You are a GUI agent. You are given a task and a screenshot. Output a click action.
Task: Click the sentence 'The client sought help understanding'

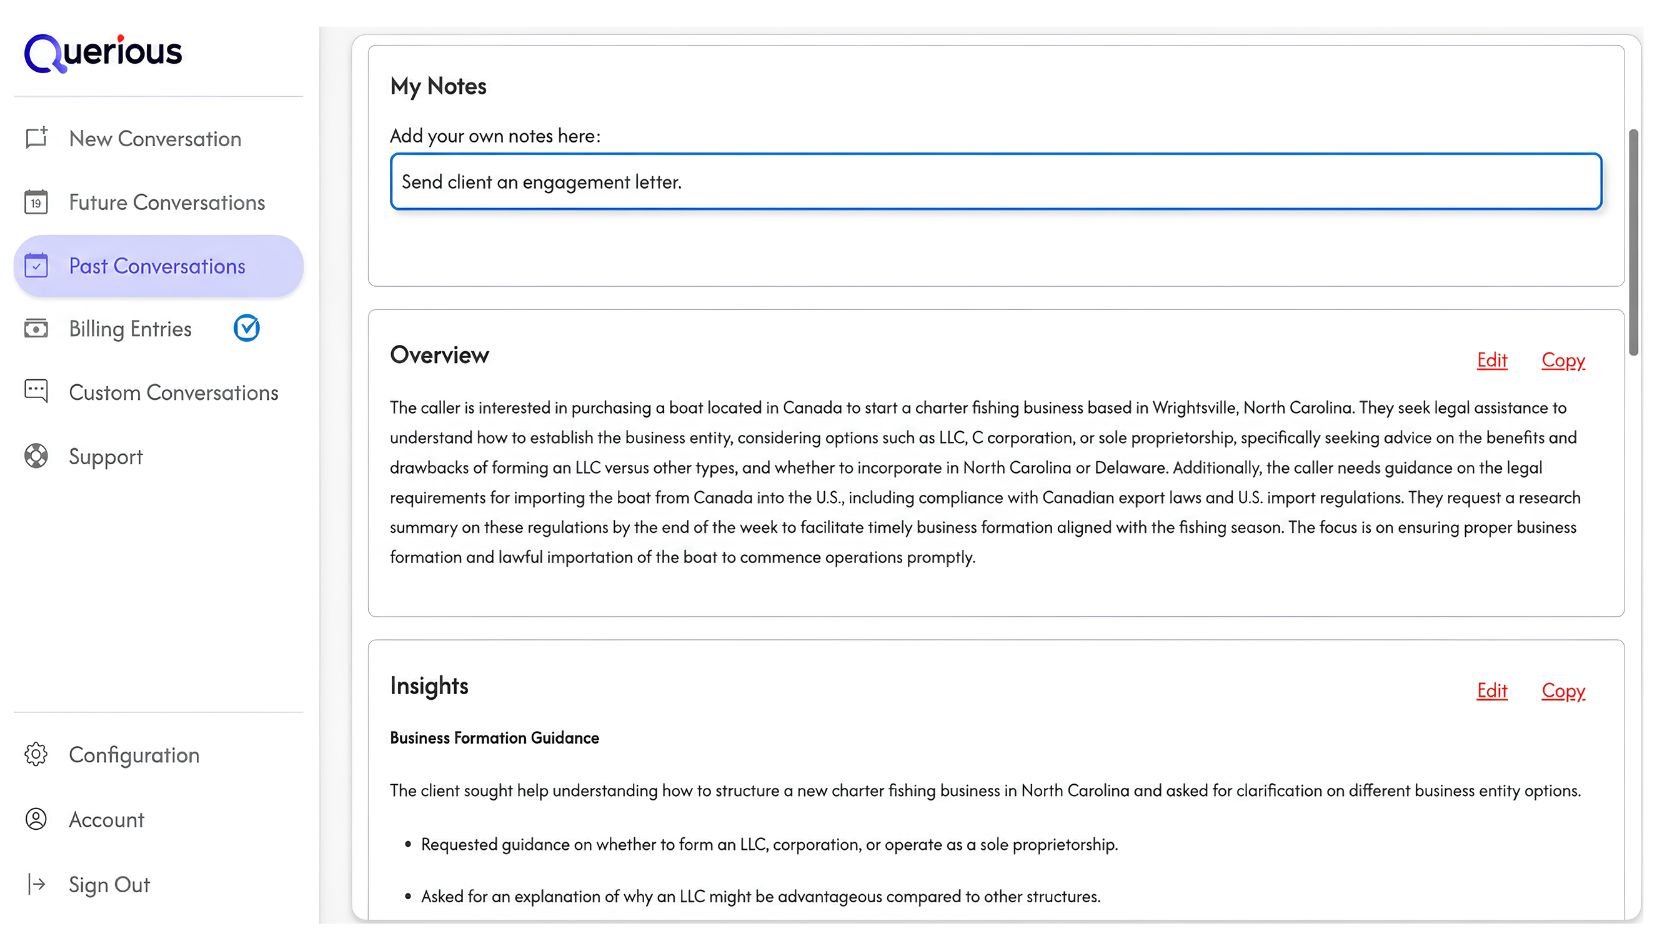[985, 791]
